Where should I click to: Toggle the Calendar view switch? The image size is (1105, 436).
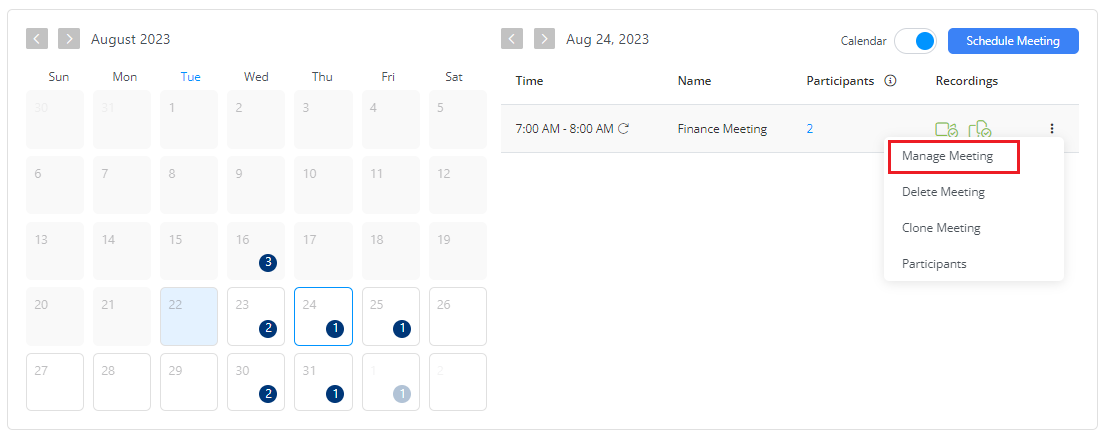pos(915,41)
